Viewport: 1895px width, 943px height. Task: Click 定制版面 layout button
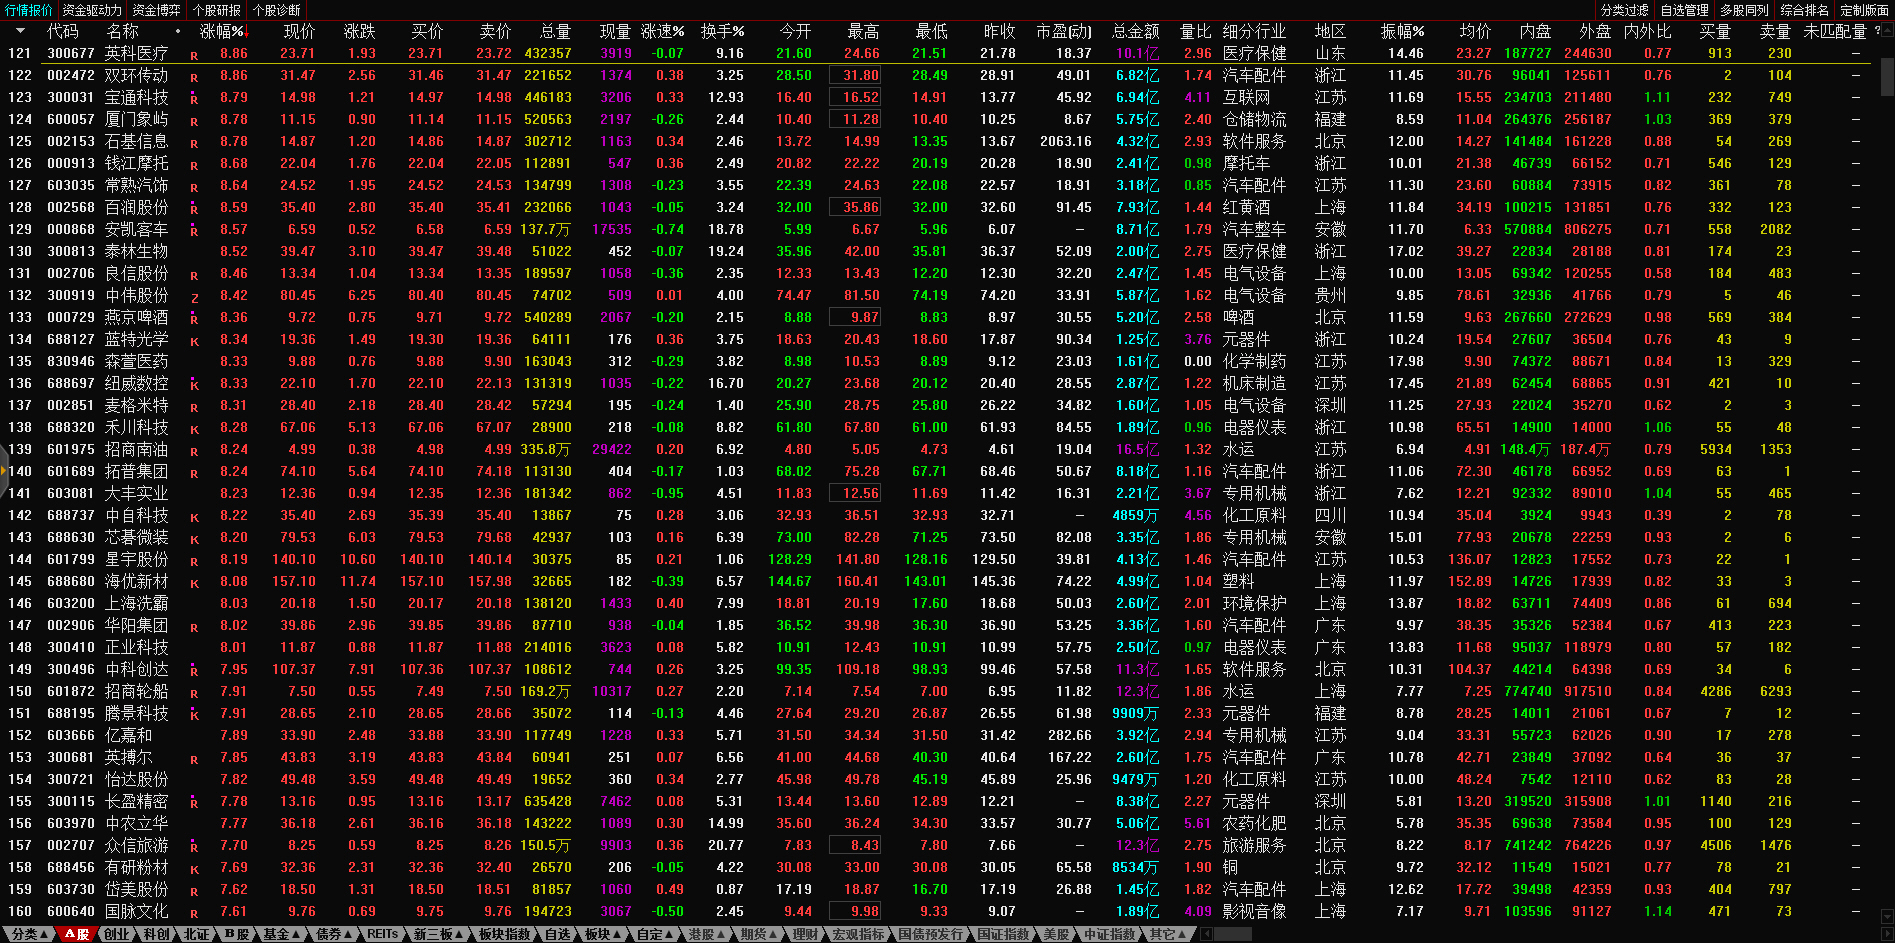click(x=1864, y=10)
